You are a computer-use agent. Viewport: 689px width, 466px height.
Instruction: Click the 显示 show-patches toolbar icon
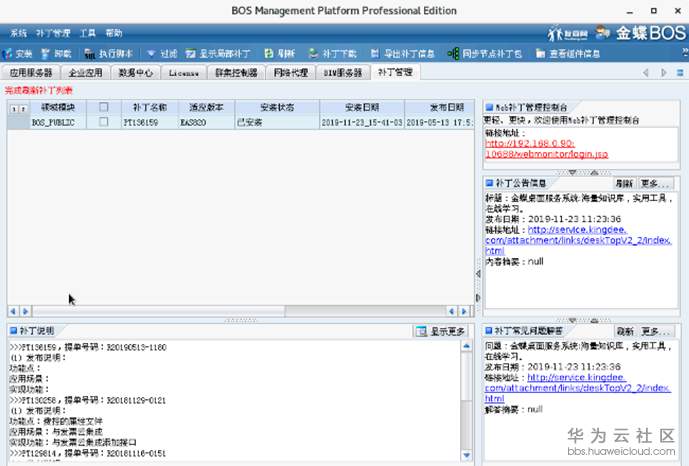(190, 54)
